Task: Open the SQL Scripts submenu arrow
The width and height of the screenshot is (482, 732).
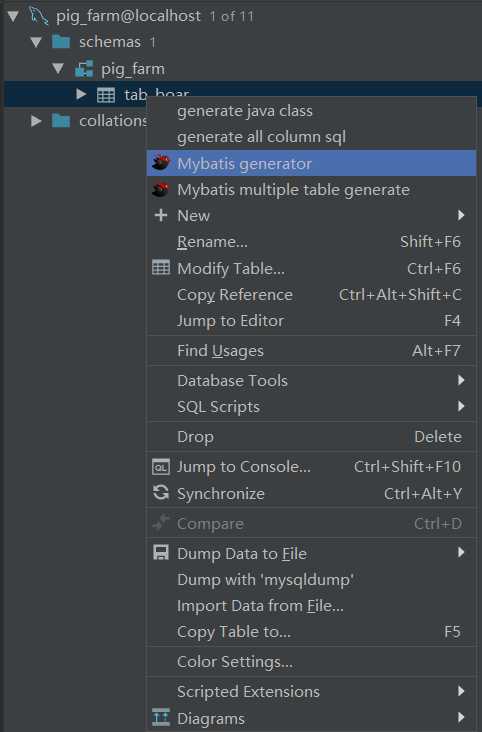Action: pyautogui.click(x=461, y=406)
